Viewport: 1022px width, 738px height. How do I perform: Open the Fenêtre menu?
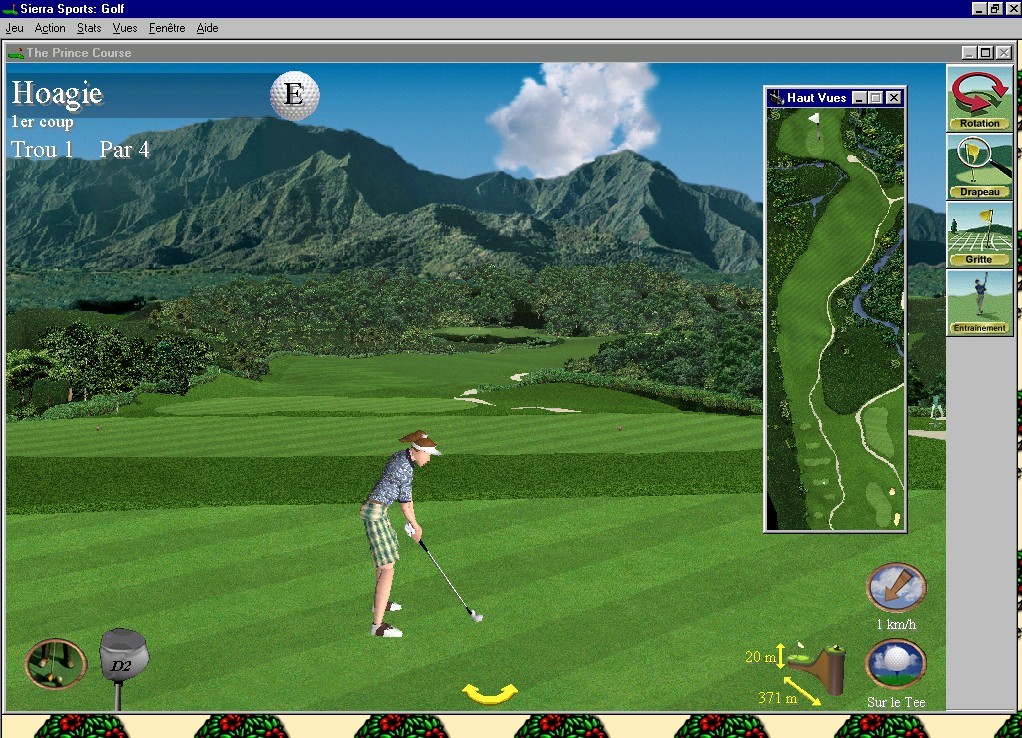tap(167, 28)
